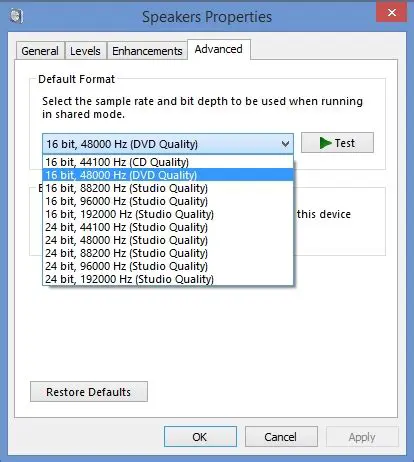
Task: Choose 24 bit, 48000 Hz (Studio Quality)
Action: click(x=168, y=240)
